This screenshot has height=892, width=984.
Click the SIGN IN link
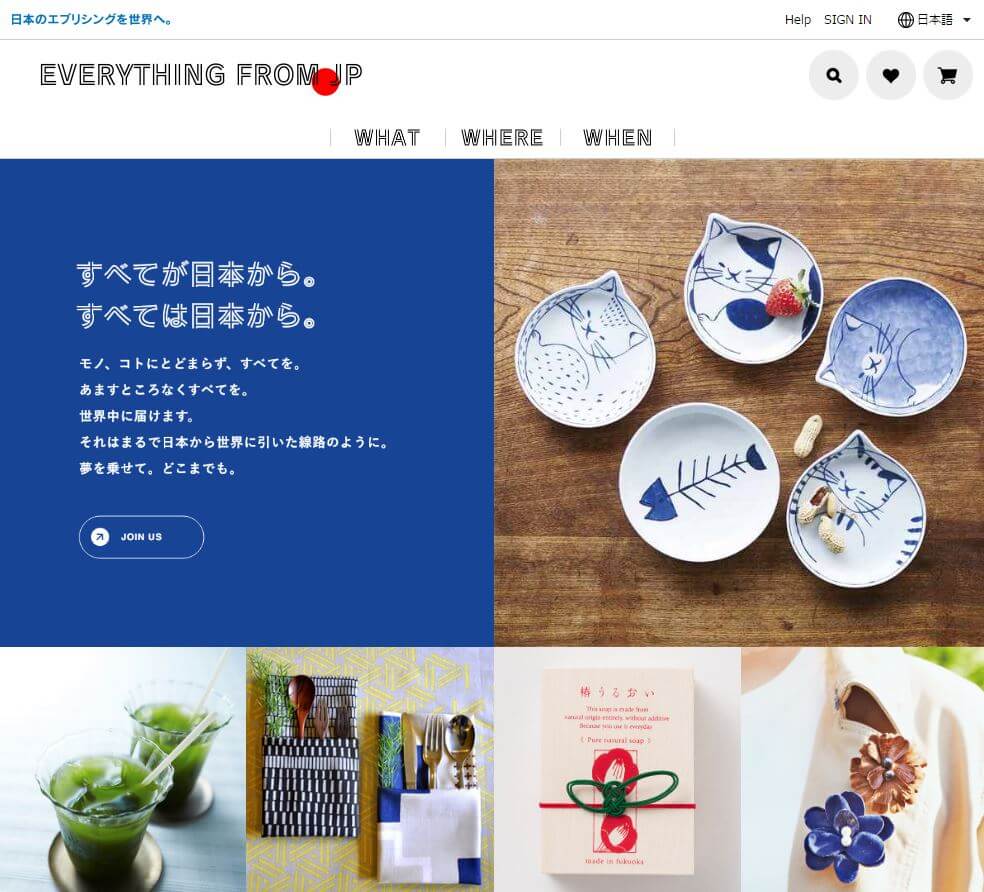[x=847, y=20]
